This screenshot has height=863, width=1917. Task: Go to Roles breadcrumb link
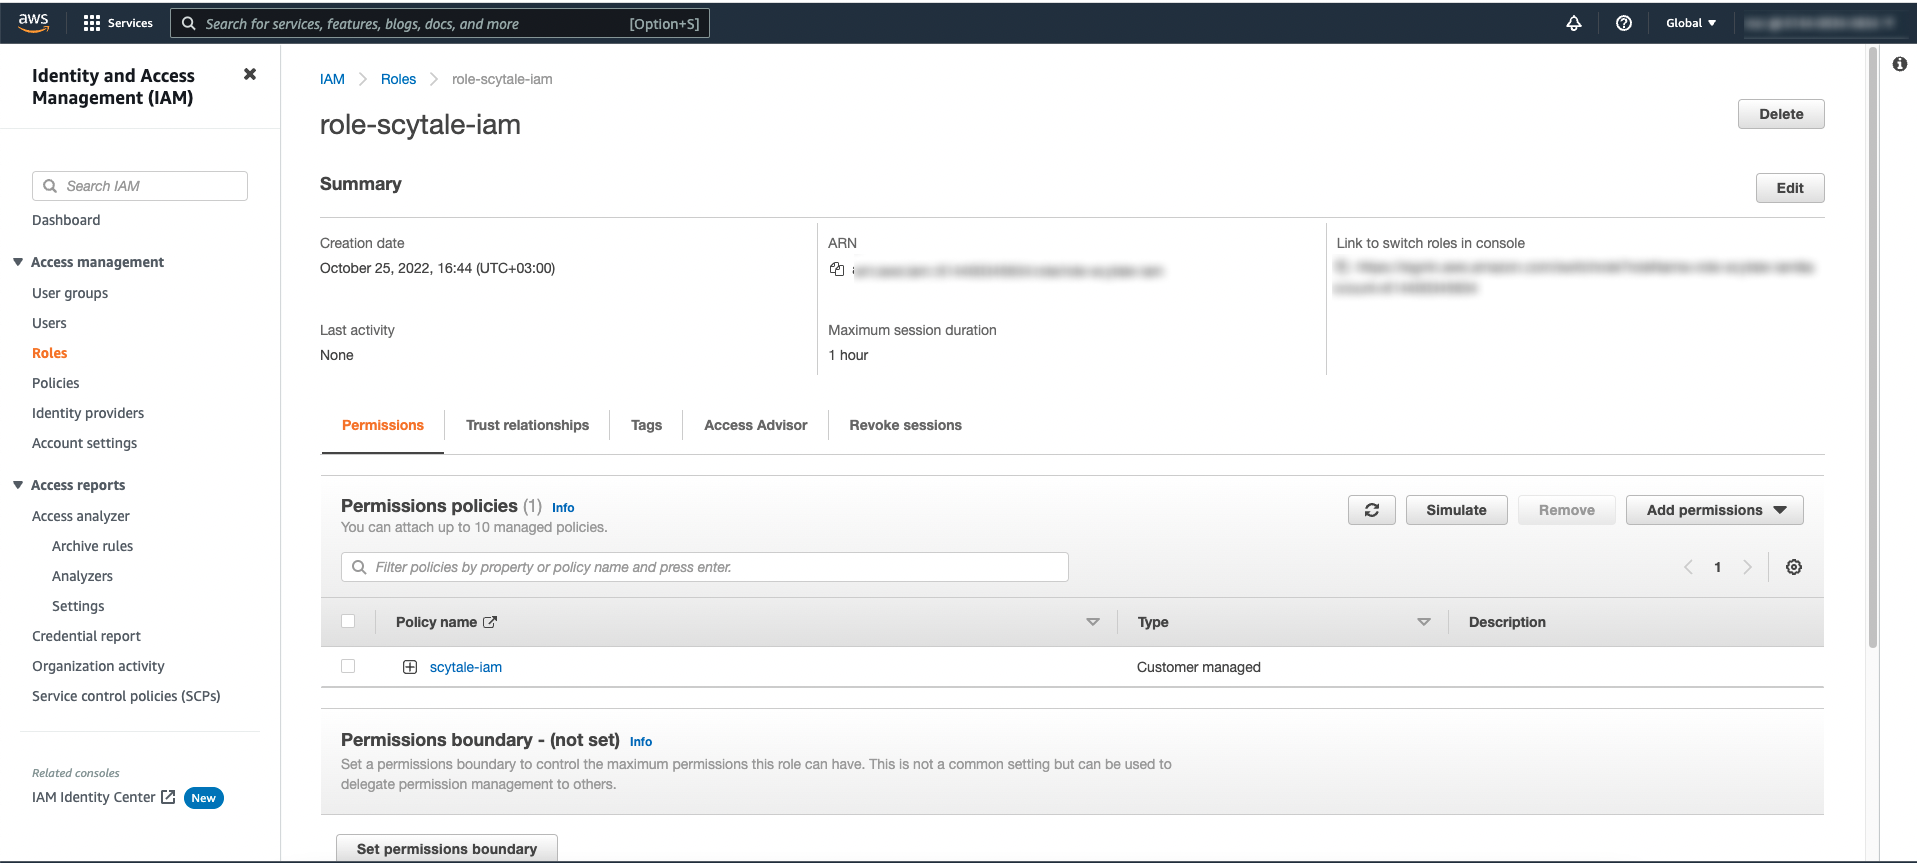(398, 79)
